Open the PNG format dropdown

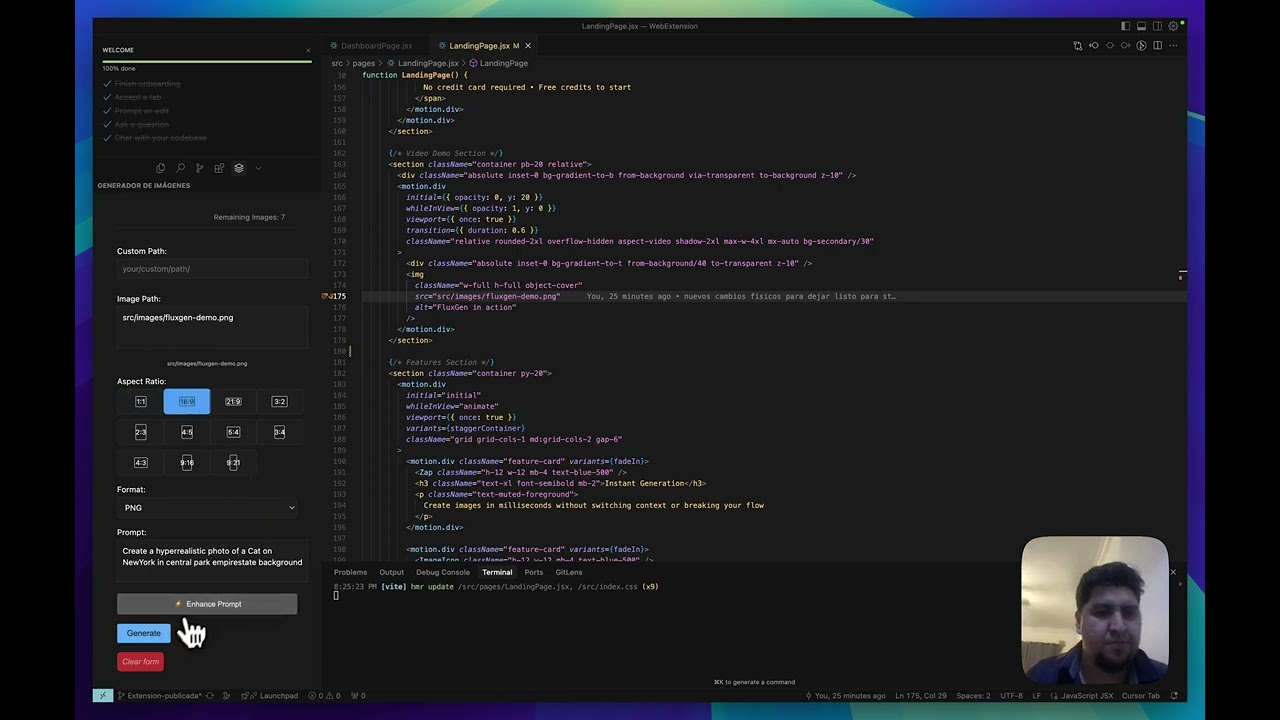point(207,508)
